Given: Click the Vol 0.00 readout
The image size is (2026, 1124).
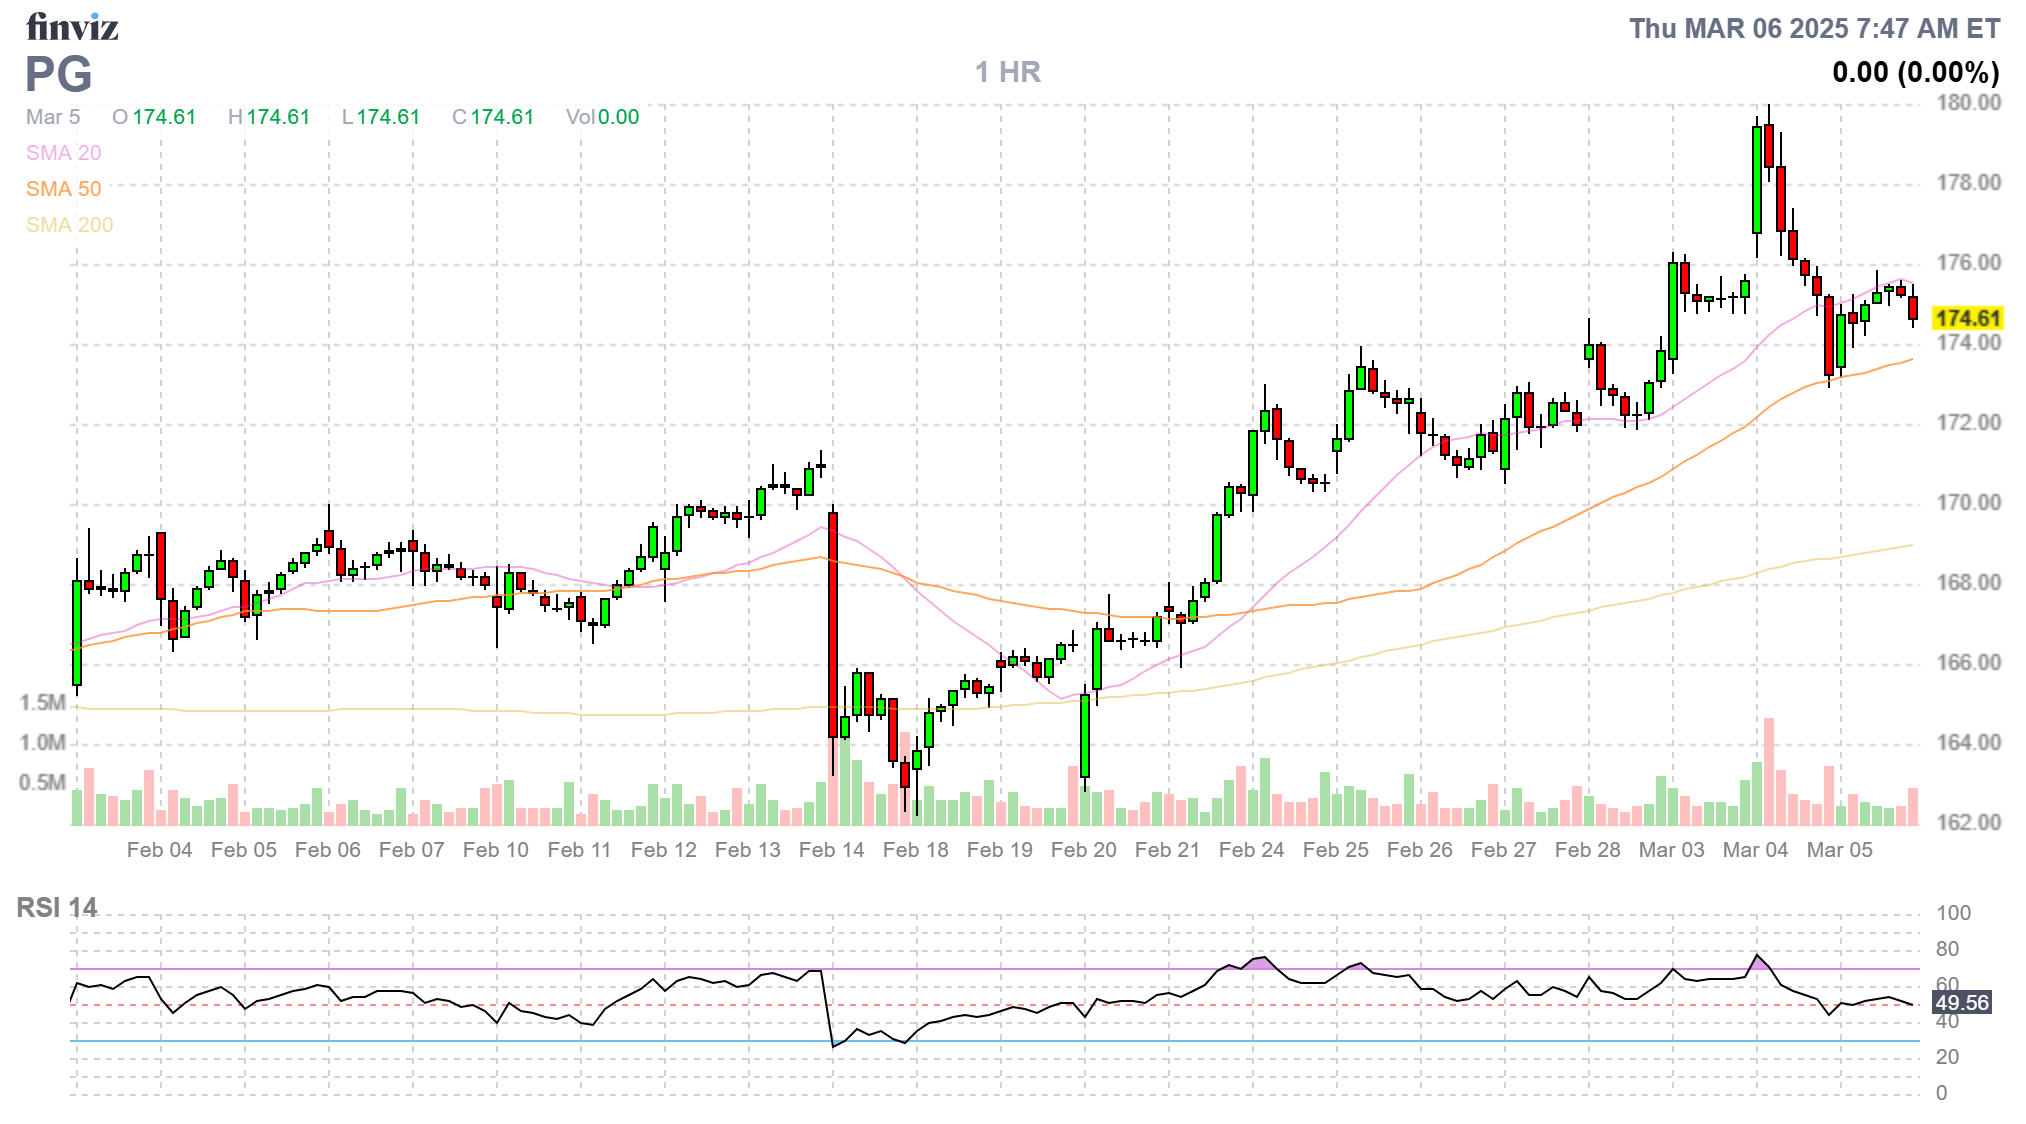Looking at the screenshot, I should (x=602, y=117).
